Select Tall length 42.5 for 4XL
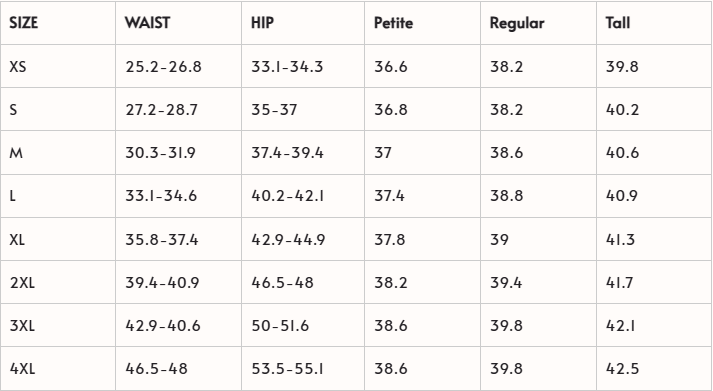713x391 pixels. (x=622, y=368)
